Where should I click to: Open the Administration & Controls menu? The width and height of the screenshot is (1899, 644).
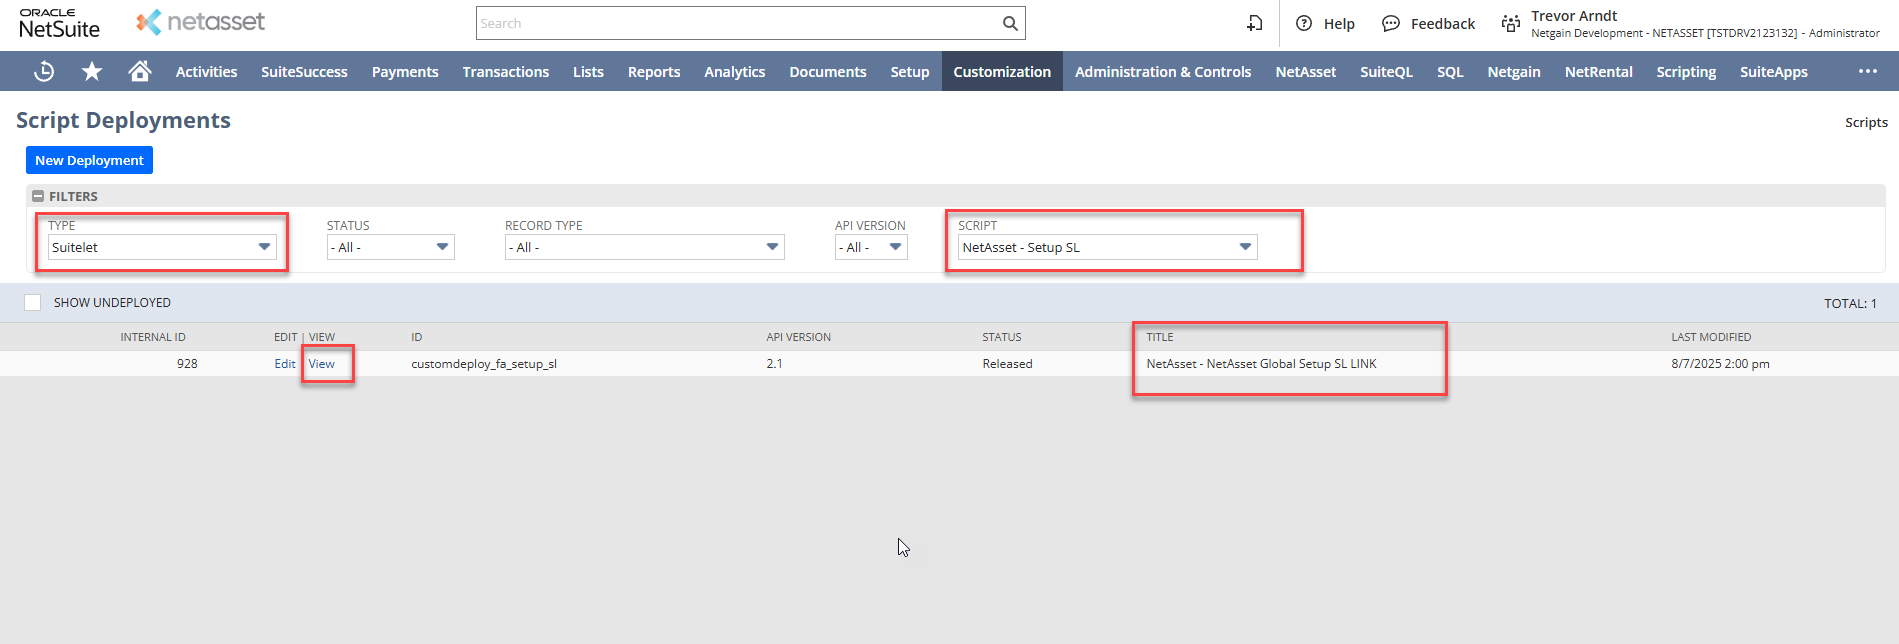click(x=1163, y=71)
